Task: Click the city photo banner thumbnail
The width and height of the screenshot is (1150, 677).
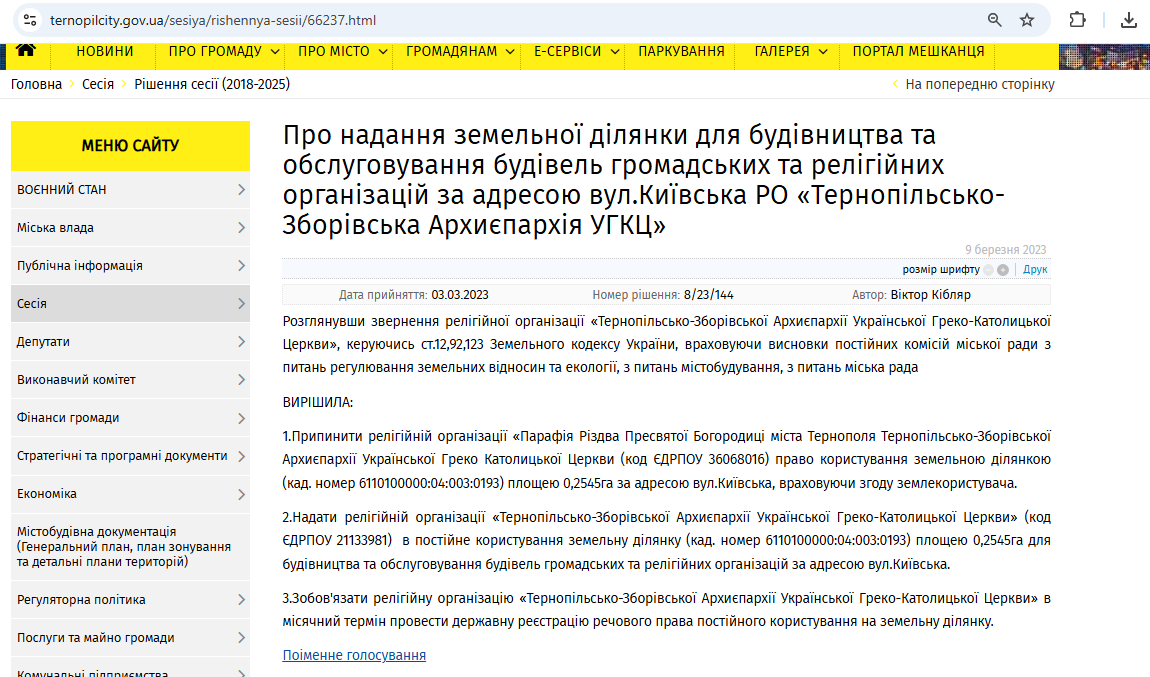Action: (x=1104, y=56)
